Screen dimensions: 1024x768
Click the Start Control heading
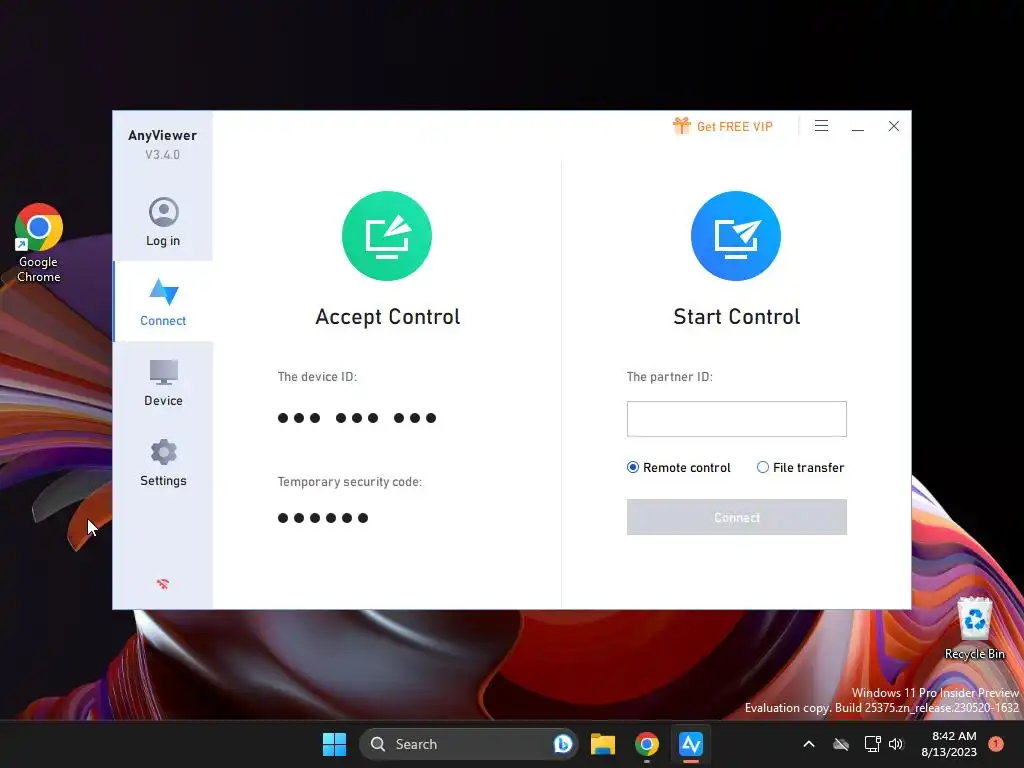click(x=737, y=317)
